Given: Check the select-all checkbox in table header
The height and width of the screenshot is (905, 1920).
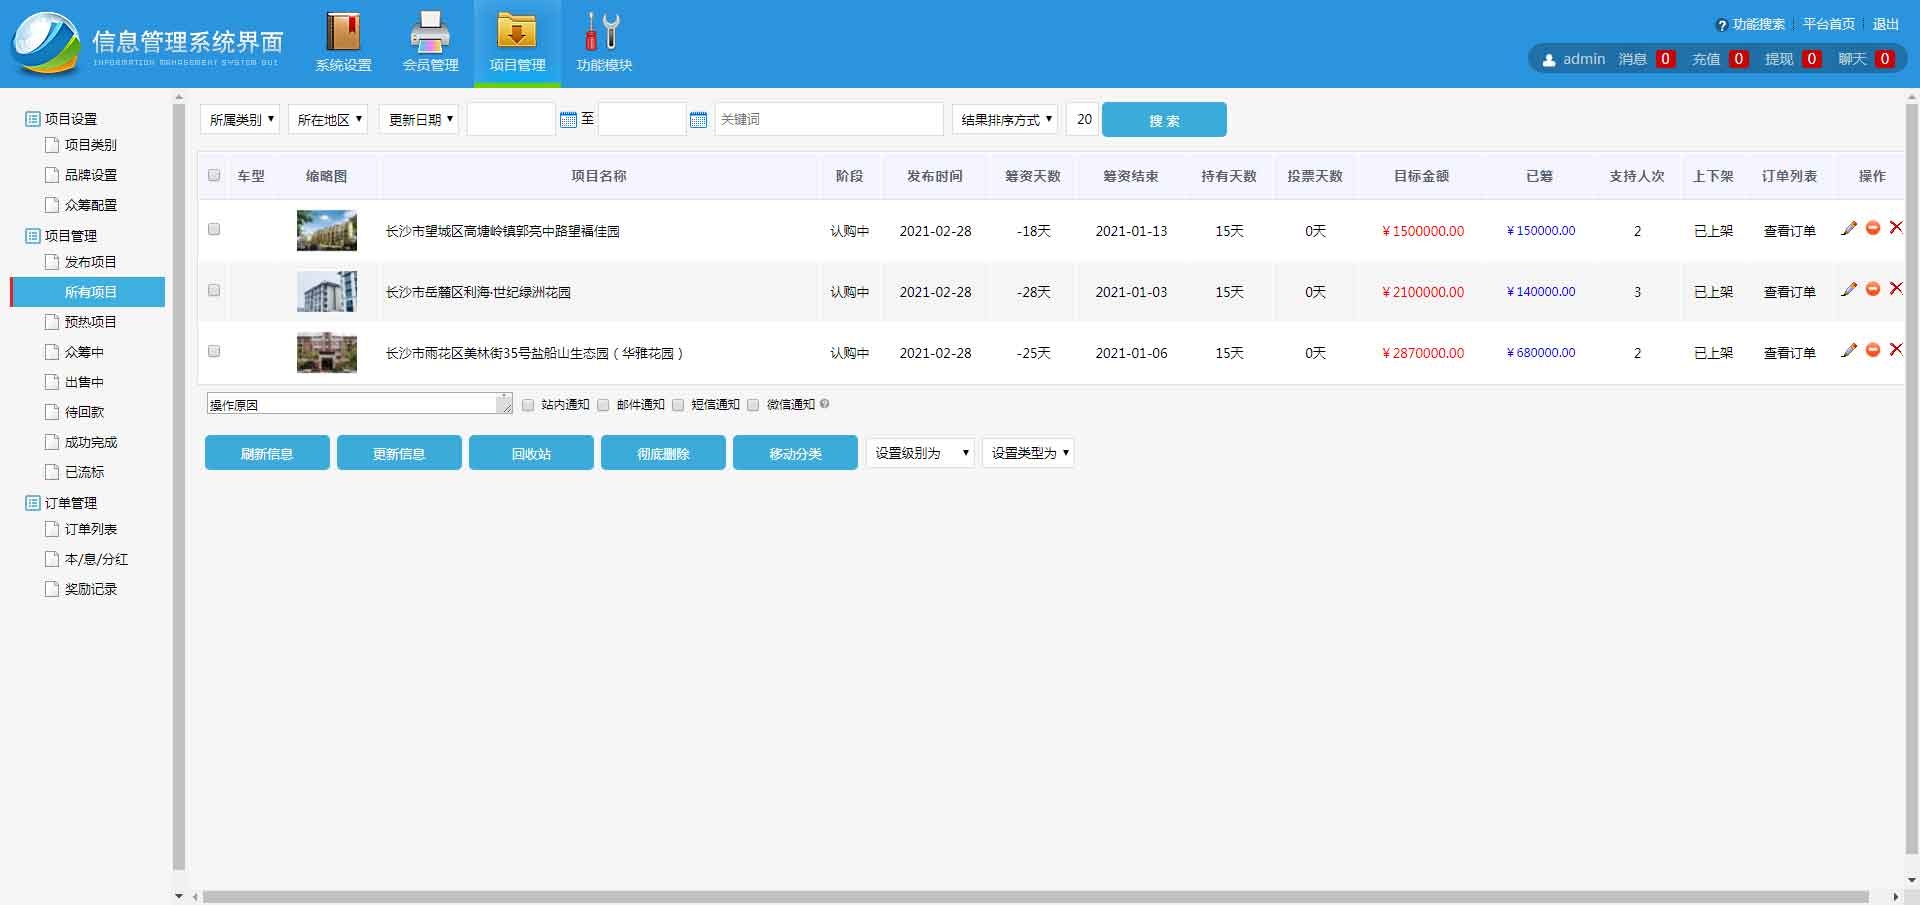Looking at the screenshot, I should coord(214,176).
